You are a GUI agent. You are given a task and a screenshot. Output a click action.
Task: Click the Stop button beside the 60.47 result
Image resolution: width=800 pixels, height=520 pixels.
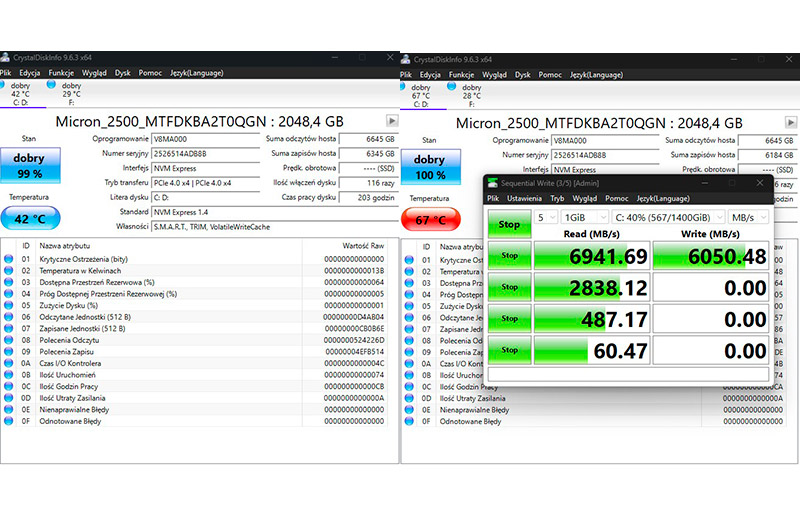click(x=509, y=350)
